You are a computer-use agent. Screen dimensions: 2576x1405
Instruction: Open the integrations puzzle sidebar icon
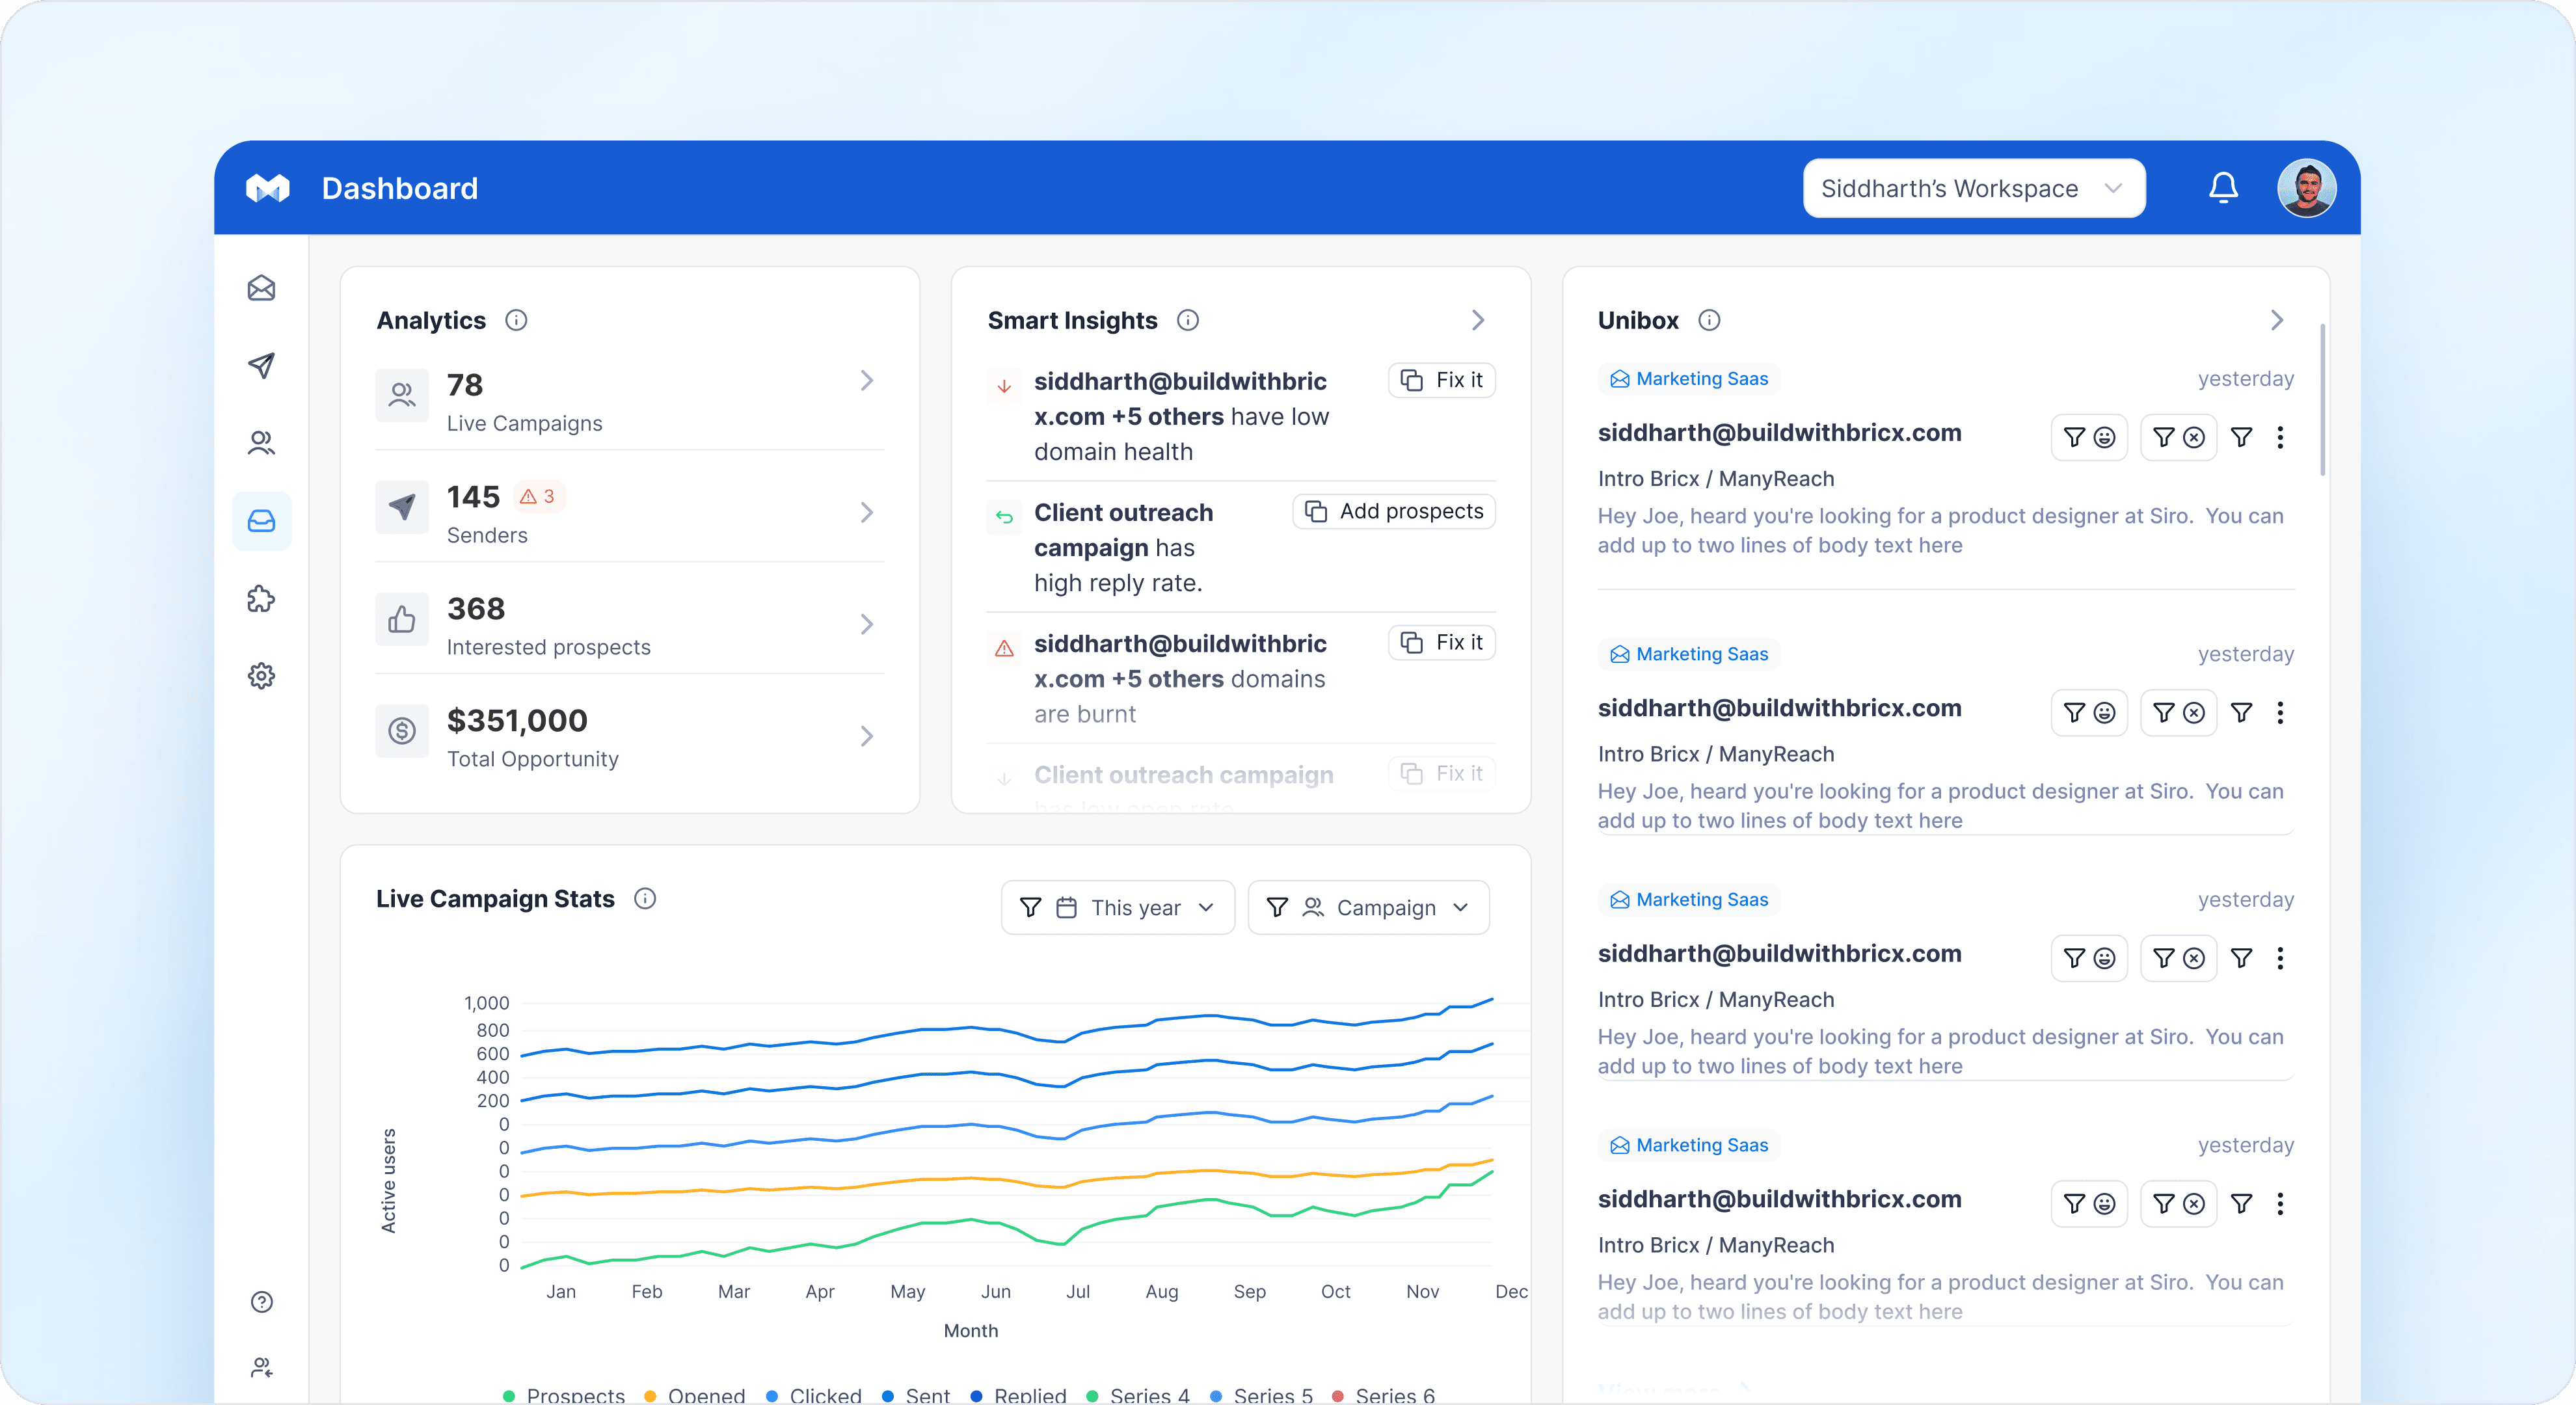click(x=261, y=598)
